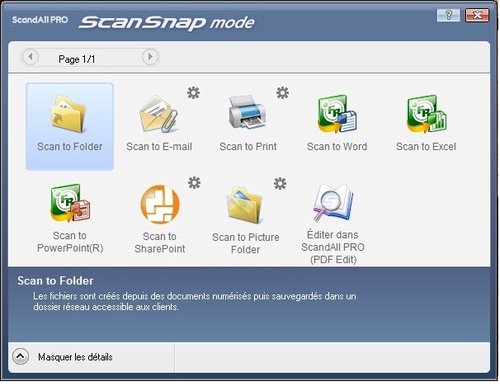This screenshot has width=500, height=386.
Task: Open settings gear for Scan to E-mail
Action: (193, 93)
